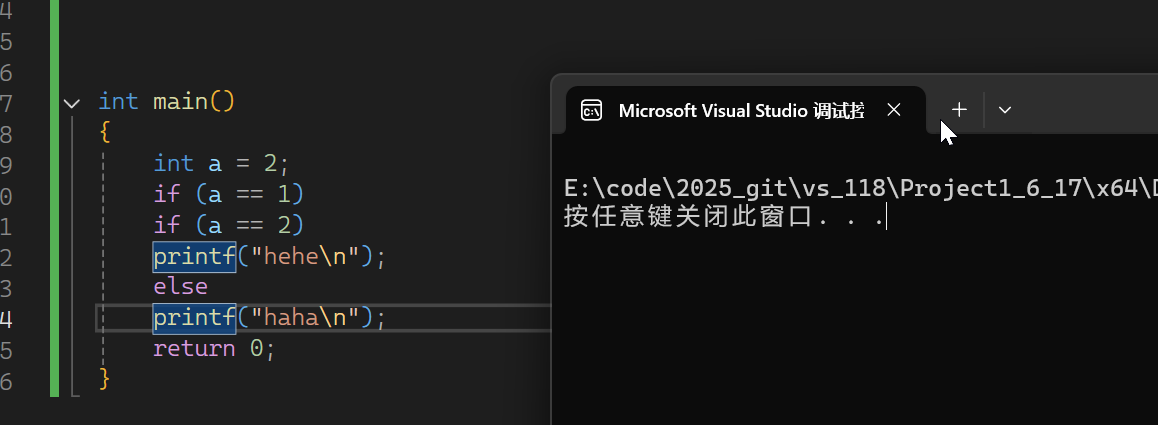Image resolution: width=1158 pixels, height=425 pixels.
Task: Click the if (a == 2) condition
Action: [x=229, y=225]
